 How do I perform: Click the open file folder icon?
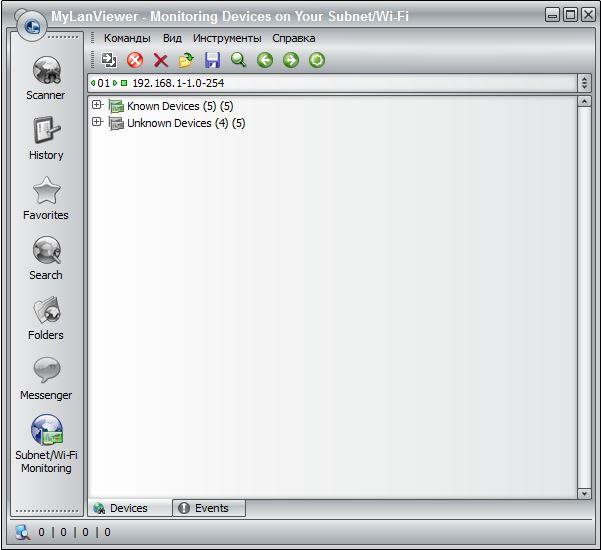coord(186,60)
